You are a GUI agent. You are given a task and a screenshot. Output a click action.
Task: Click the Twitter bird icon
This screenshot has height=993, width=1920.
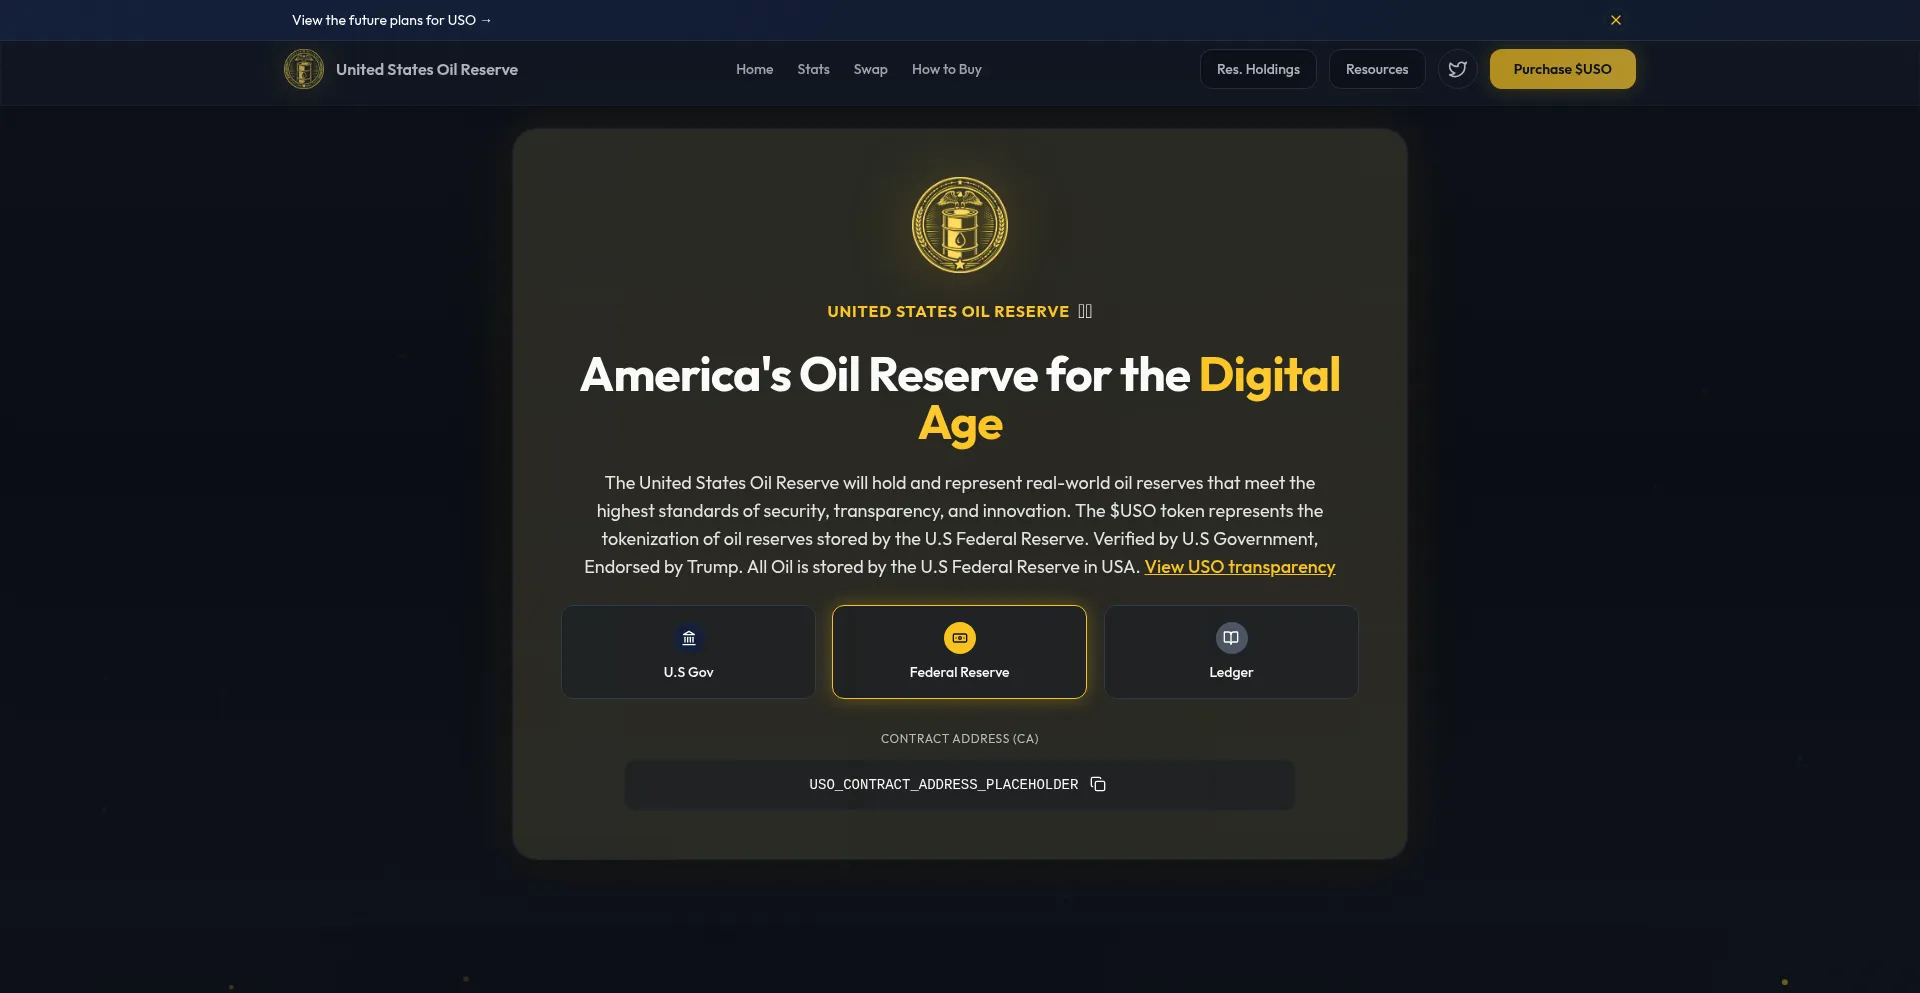tap(1457, 69)
